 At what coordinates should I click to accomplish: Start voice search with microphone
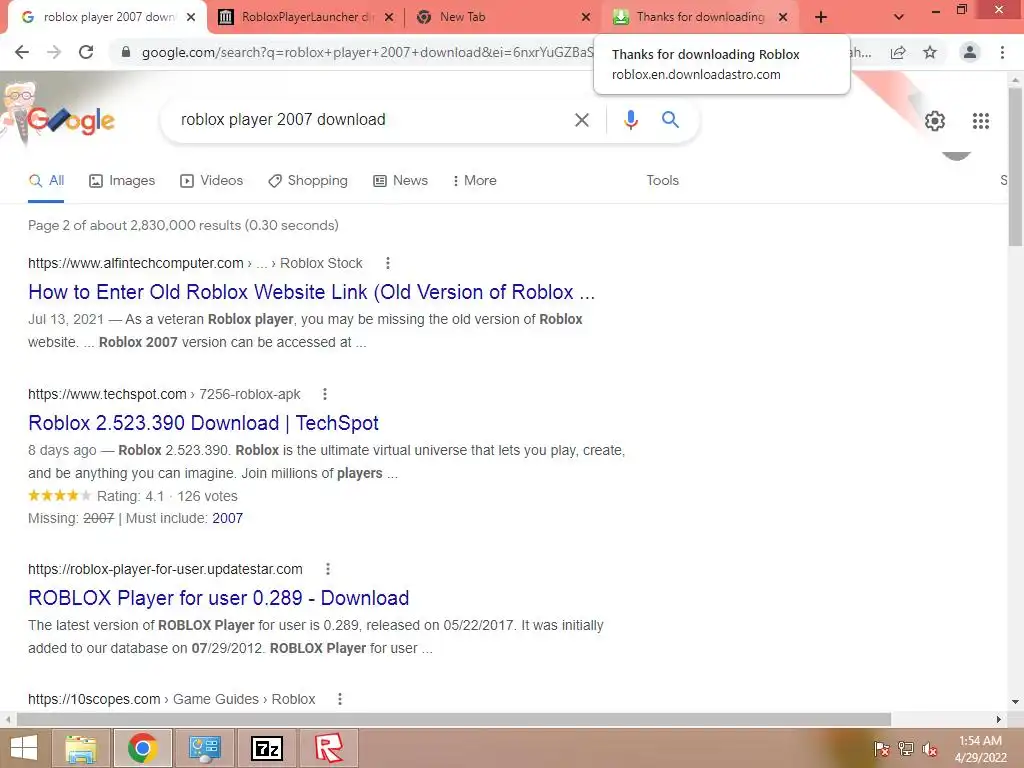click(x=630, y=120)
